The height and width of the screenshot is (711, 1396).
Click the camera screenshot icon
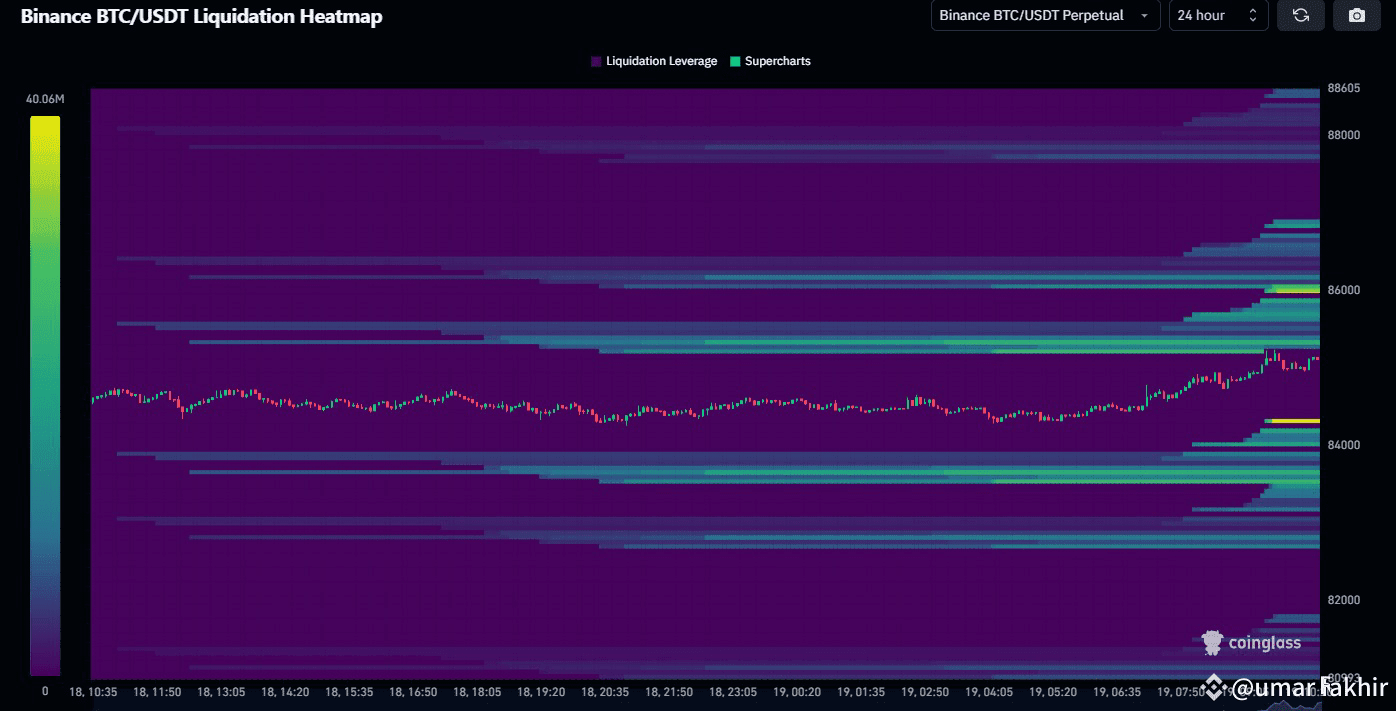(1356, 15)
